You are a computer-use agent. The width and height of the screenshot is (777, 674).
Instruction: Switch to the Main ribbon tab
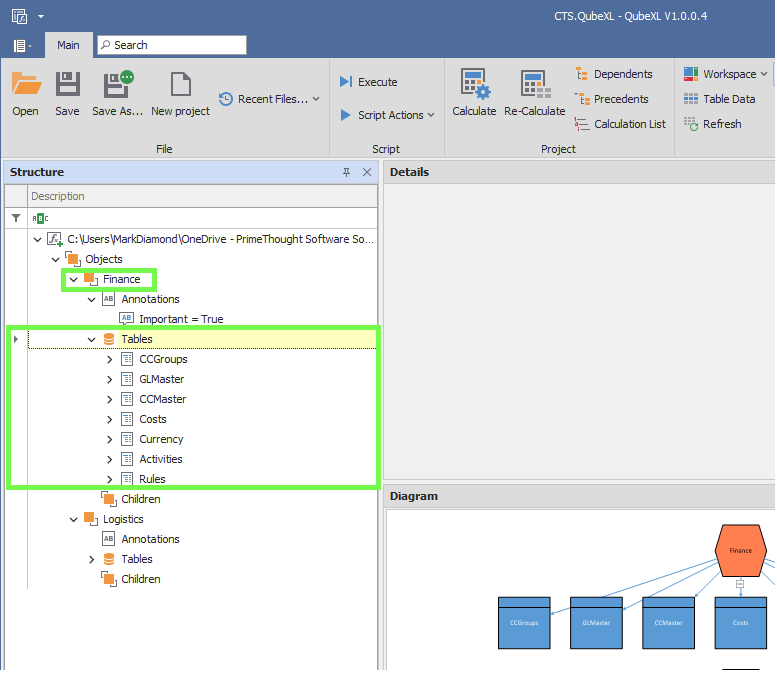68,45
